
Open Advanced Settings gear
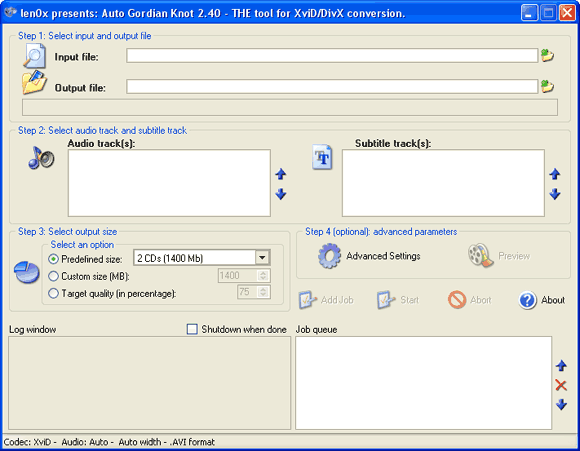pos(329,256)
